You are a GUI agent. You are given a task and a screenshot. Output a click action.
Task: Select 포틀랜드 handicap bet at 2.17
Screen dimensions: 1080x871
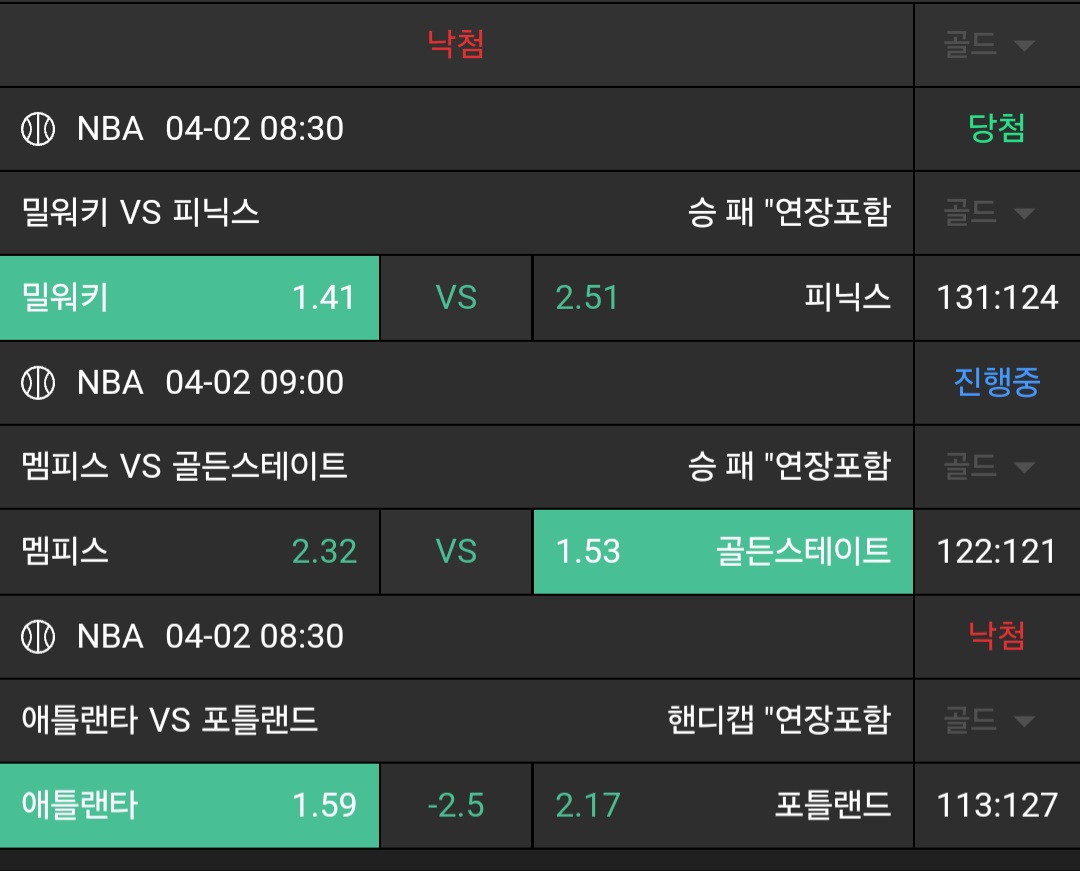click(x=722, y=806)
